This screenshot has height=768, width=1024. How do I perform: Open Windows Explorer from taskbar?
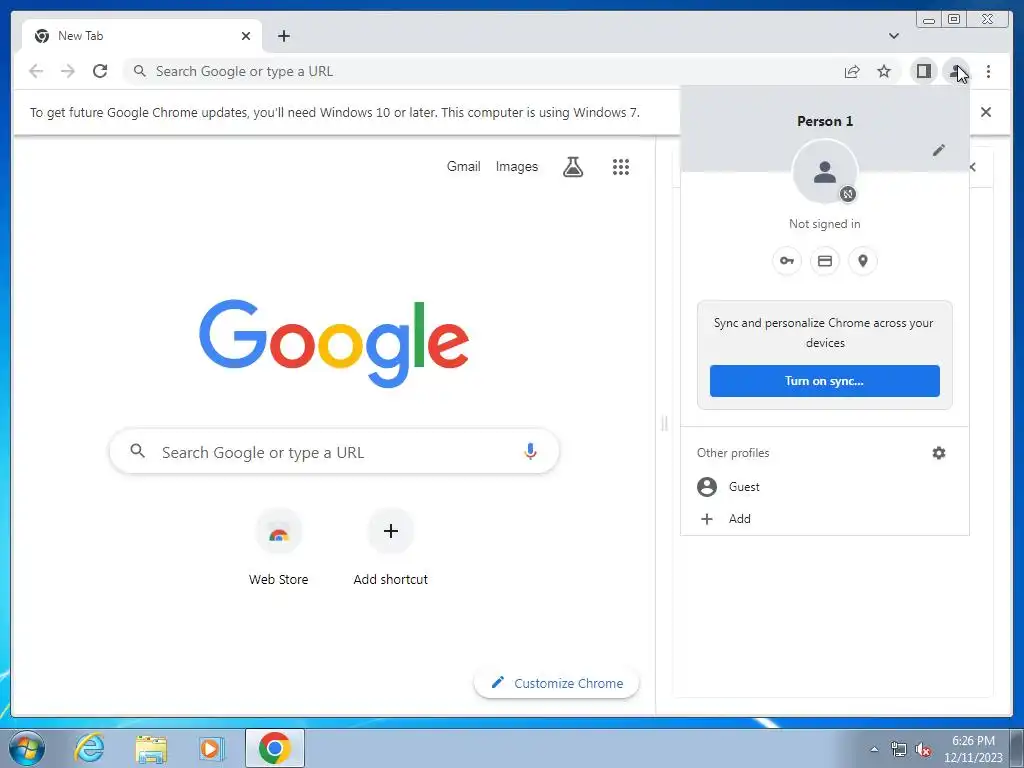[x=151, y=748]
